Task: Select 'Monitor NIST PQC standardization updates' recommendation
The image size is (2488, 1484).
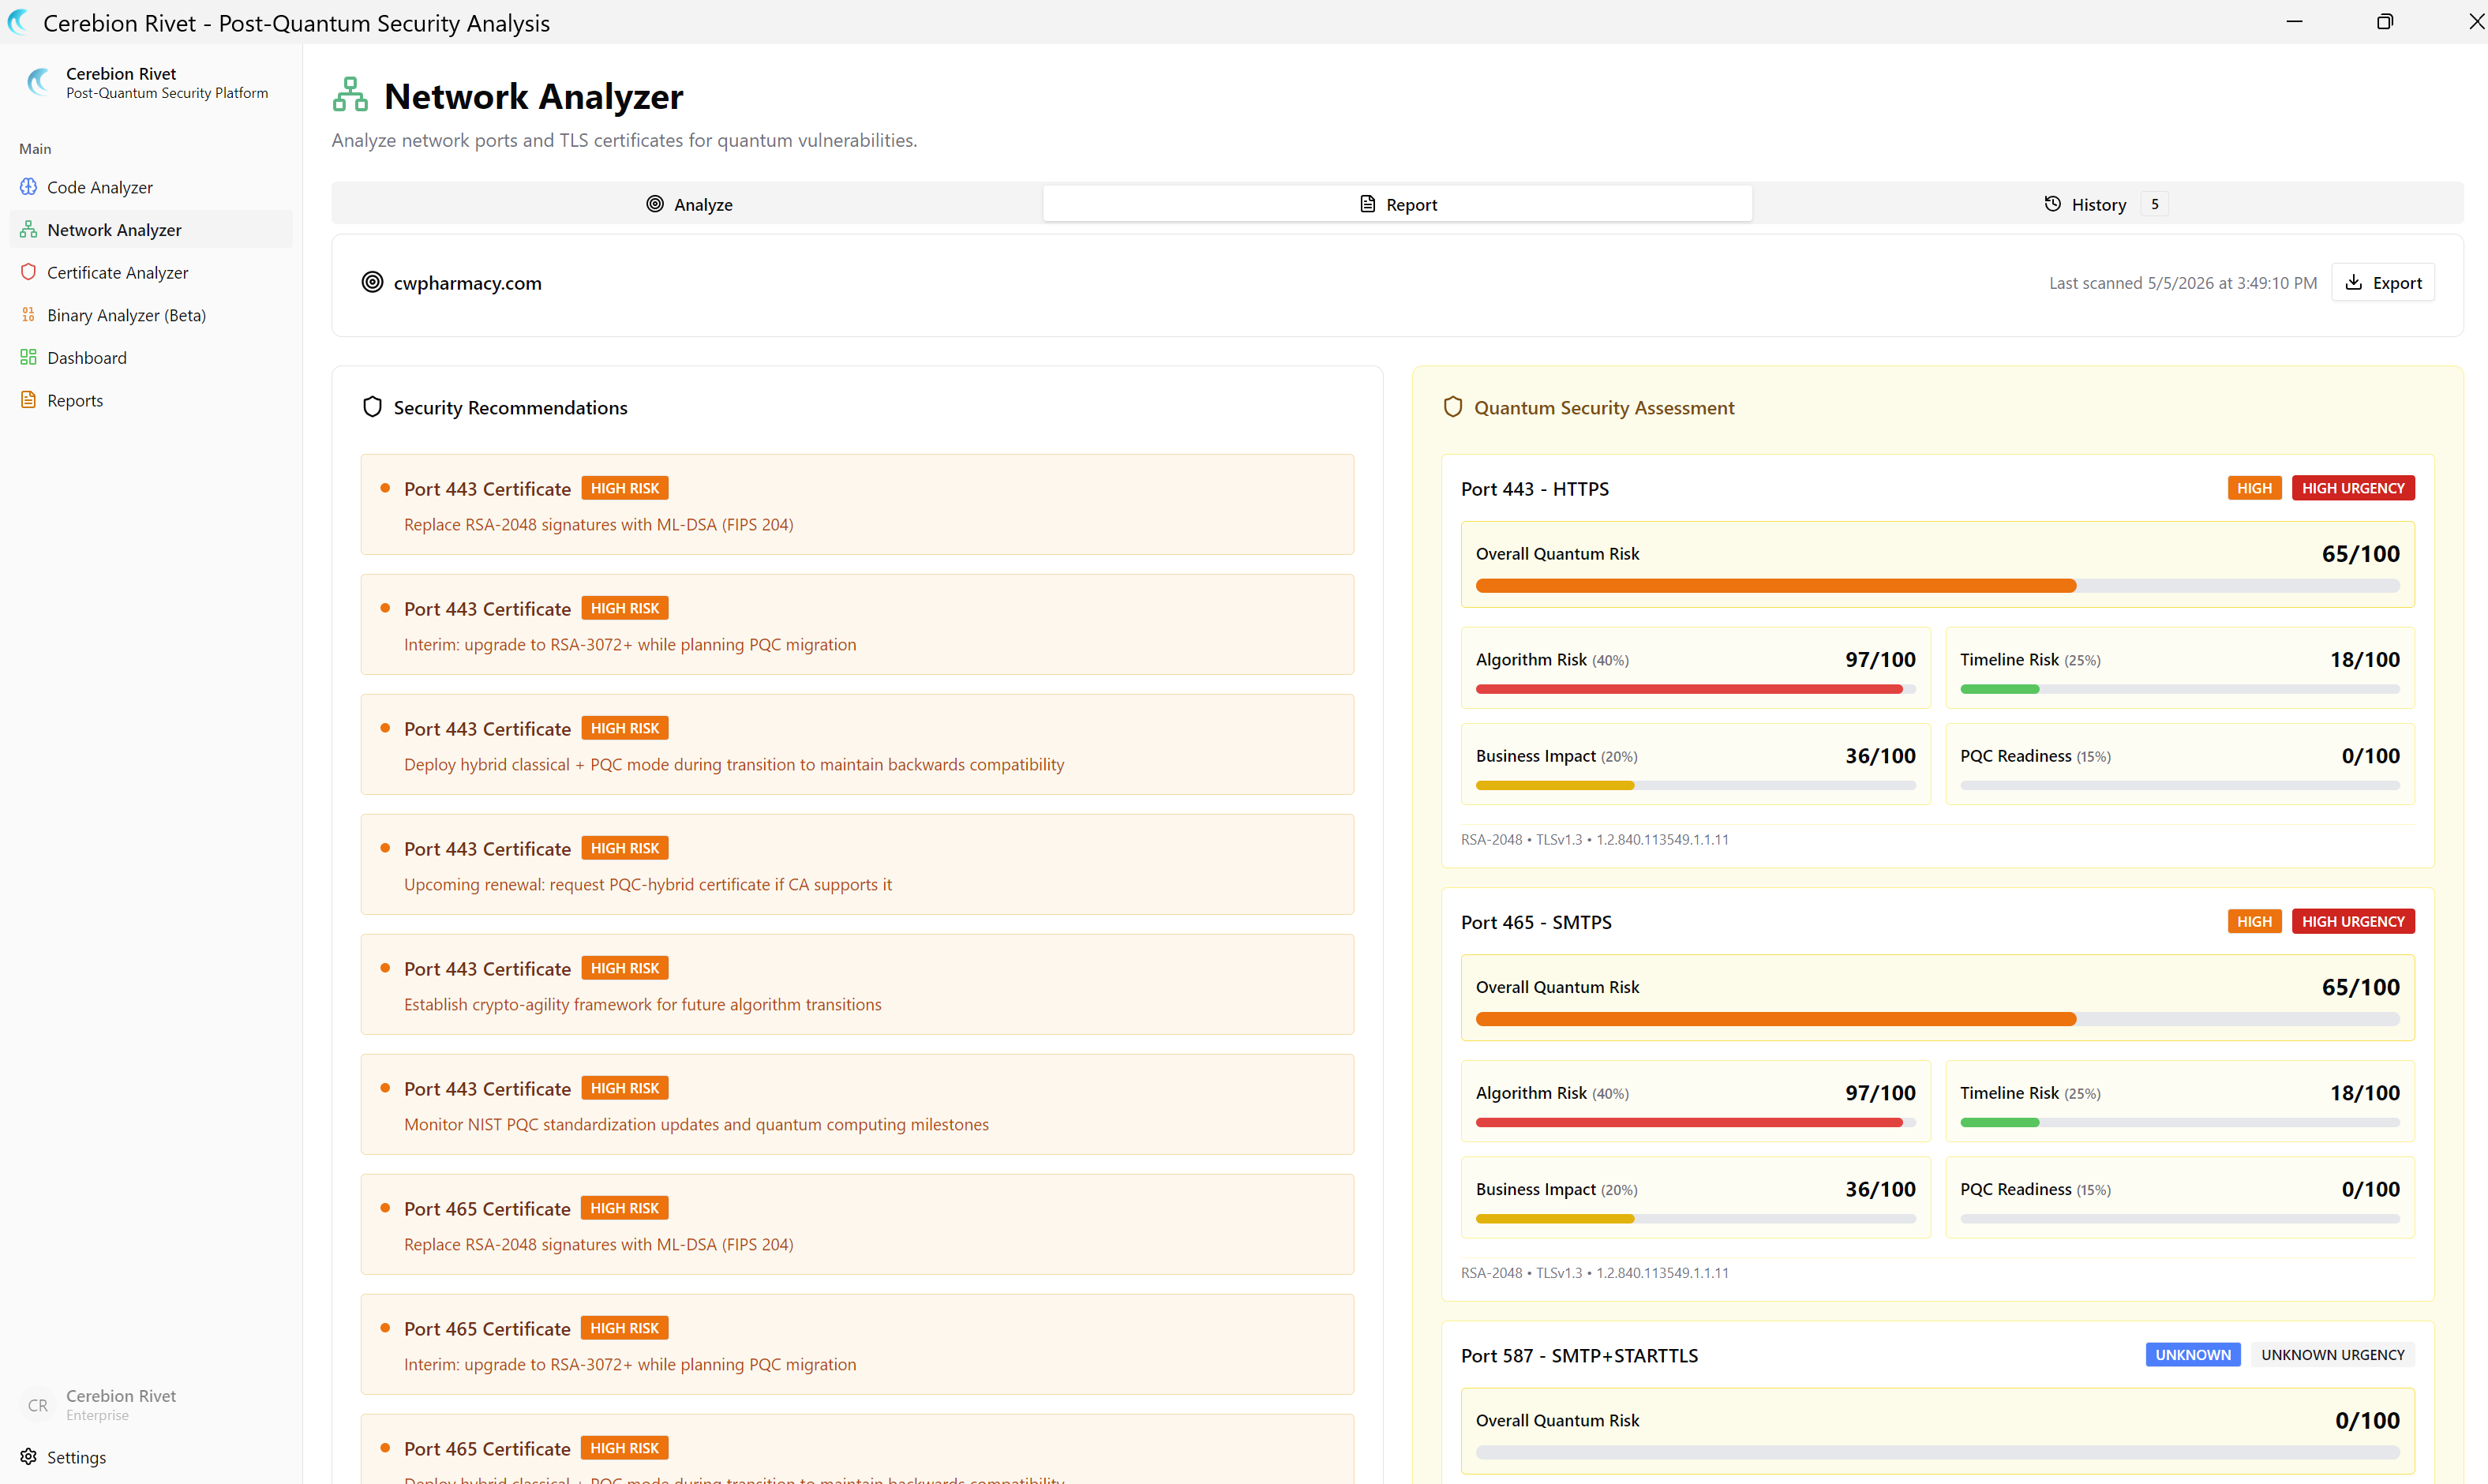Action: tap(857, 1105)
